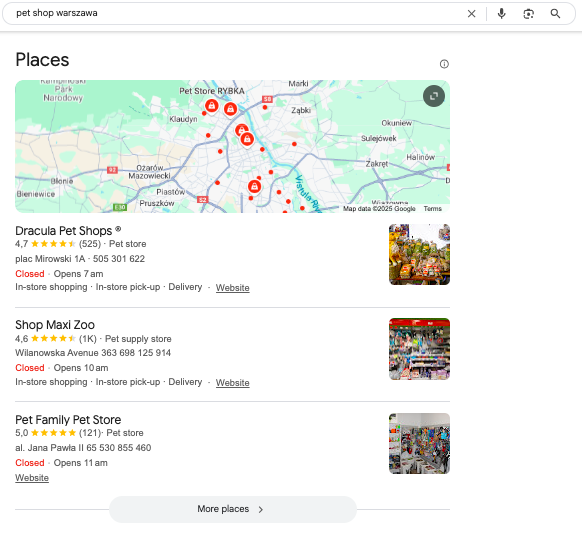Click the Places heading
582x542 pixels.
[42, 60]
